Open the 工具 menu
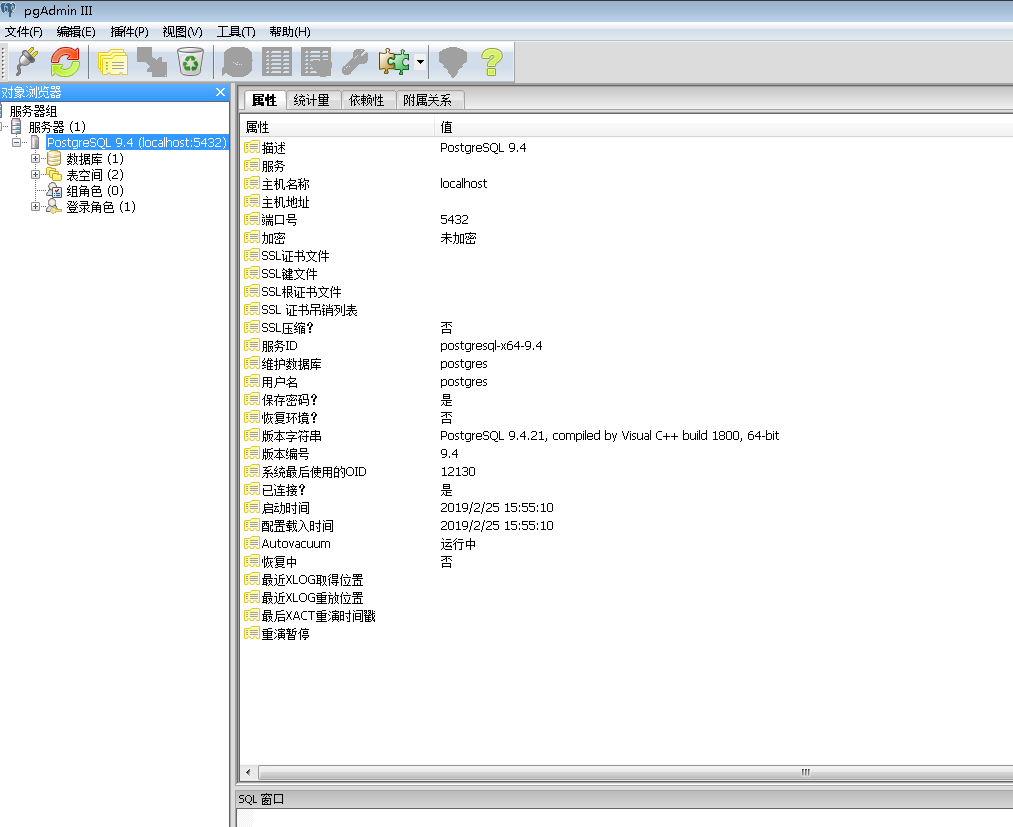The image size is (1013, 827). pos(236,31)
